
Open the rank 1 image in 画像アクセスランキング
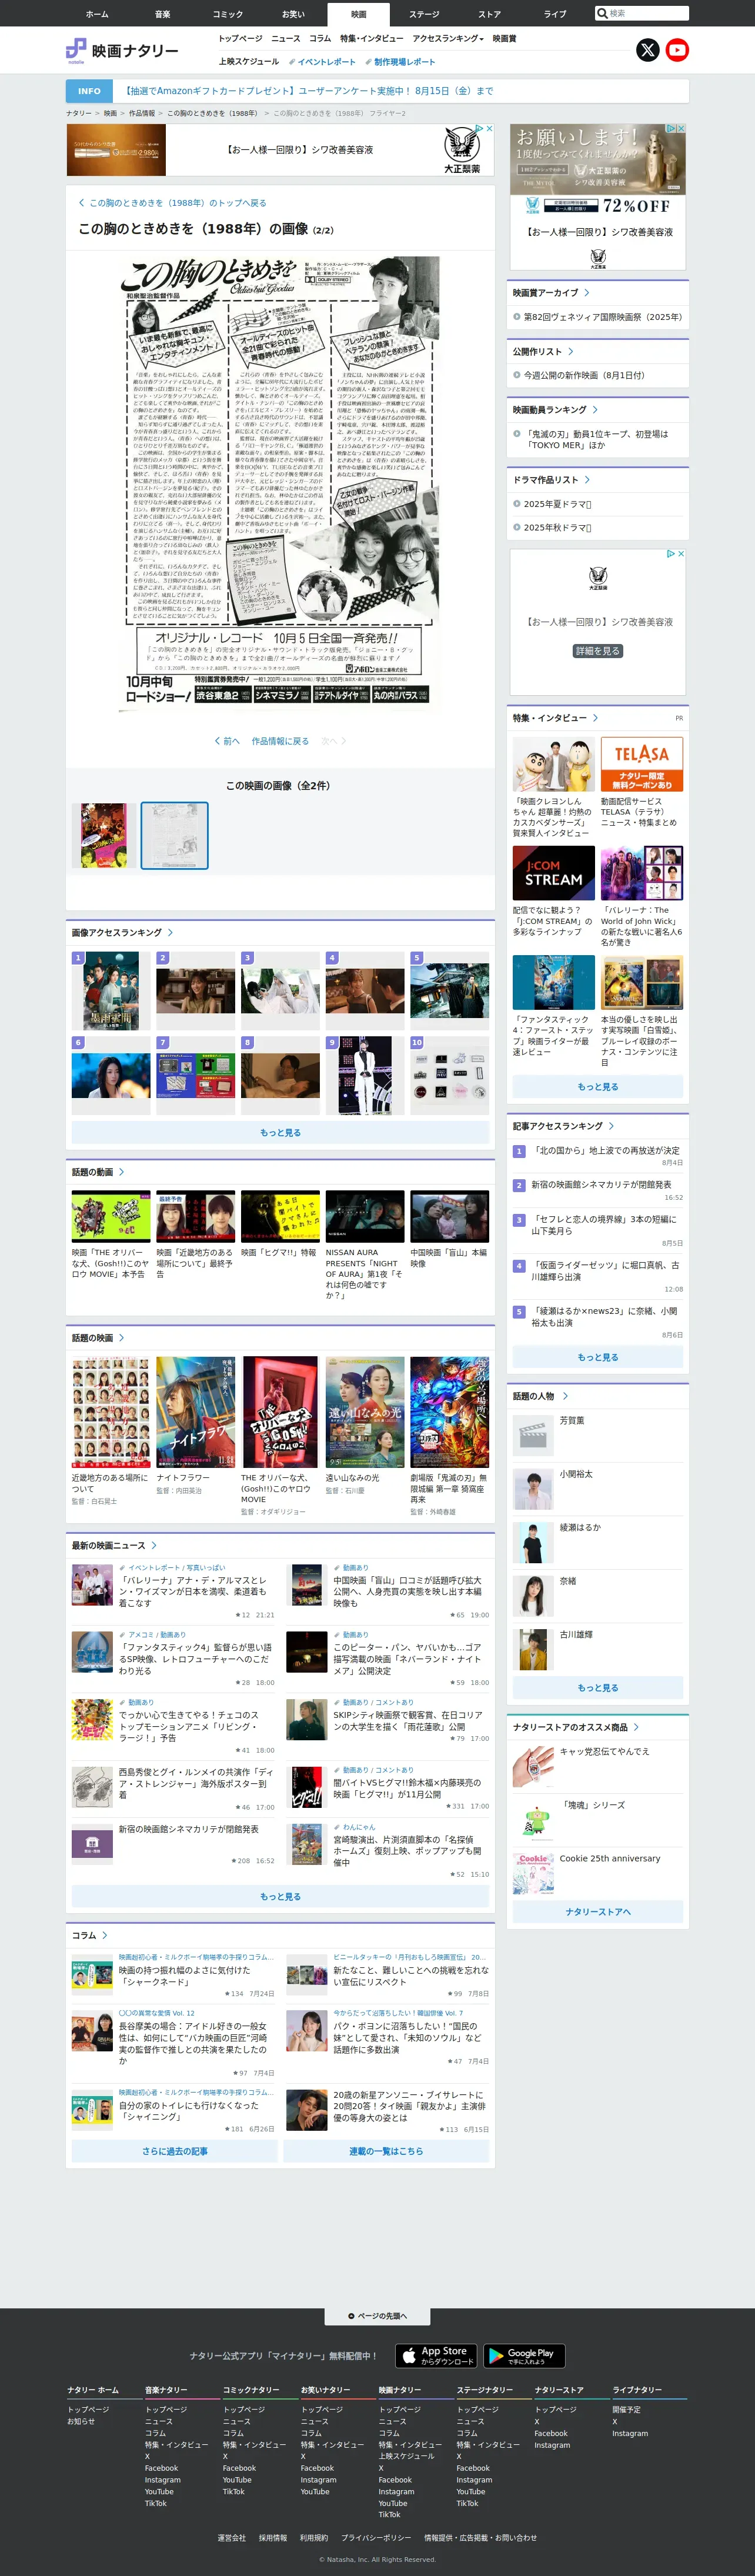coord(111,990)
